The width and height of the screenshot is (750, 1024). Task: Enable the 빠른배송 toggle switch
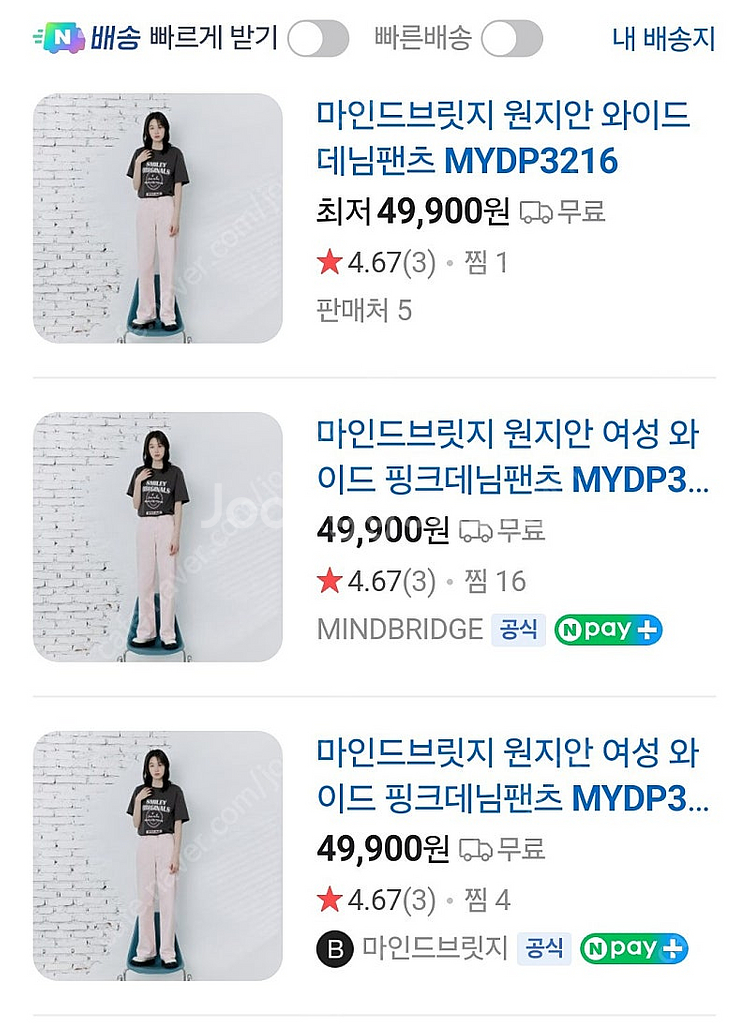click(511, 39)
